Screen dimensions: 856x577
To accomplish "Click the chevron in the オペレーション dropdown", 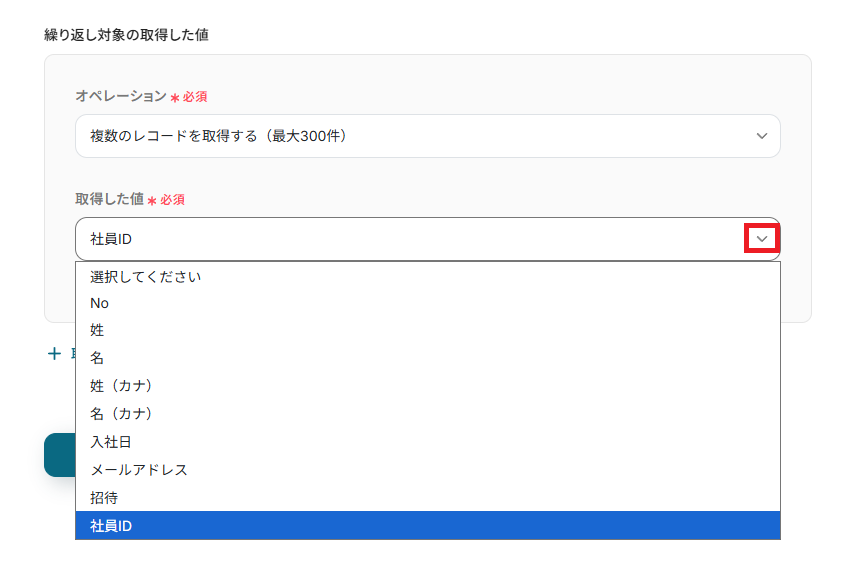I will pyautogui.click(x=762, y=136).
